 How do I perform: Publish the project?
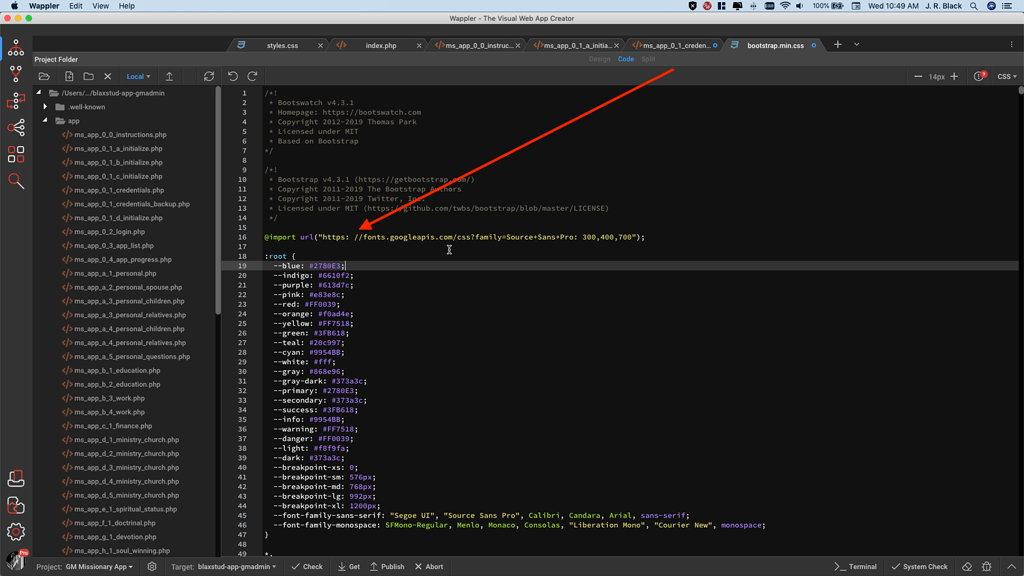pos(390,566)
